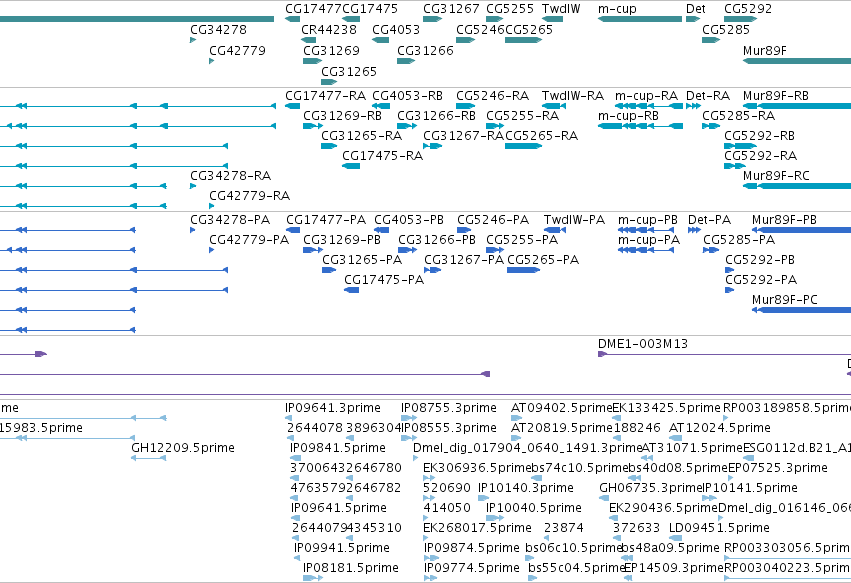Click the CG17477-RA transcript label
The height and width of the screenshot is (583, 851).
click(x=325, y=96)
